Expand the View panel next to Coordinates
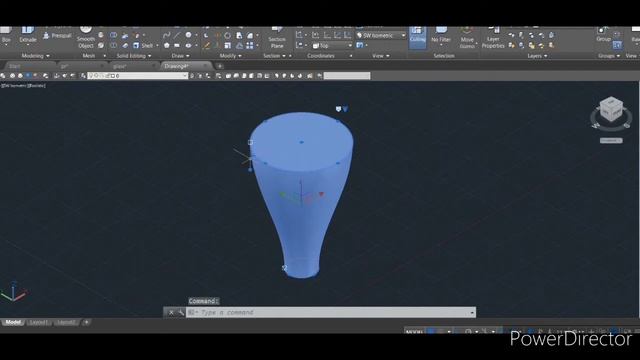This screenshot has height=360, width=640. [x=381, y=56]
